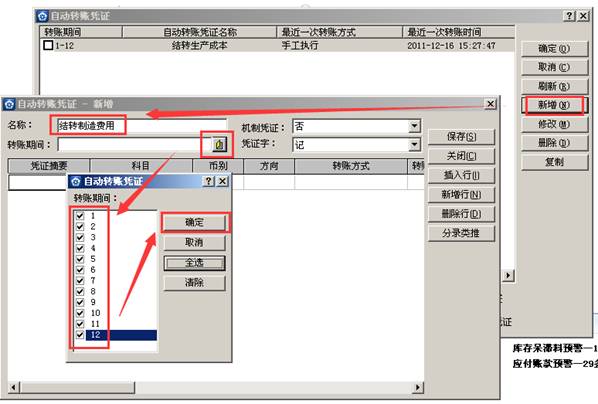
Task: Click the horizontal scrollbar thumb at bottom
Action: (77, 388)
